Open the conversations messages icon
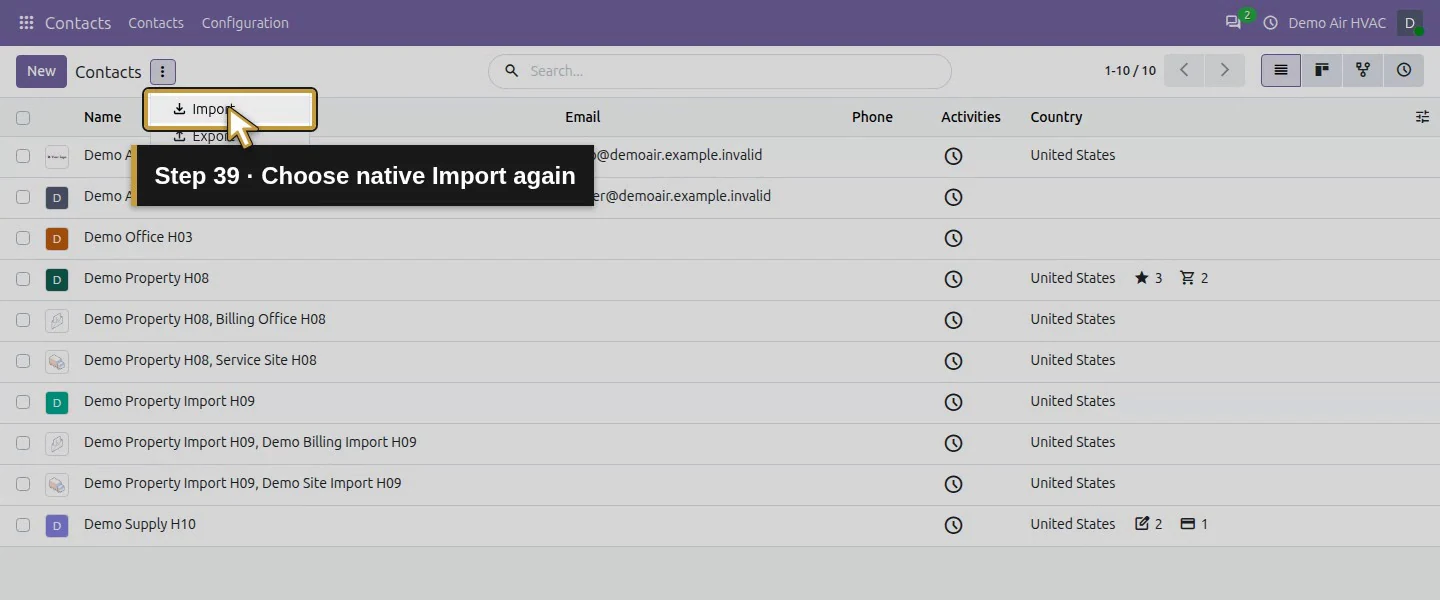 (1233, 22)
